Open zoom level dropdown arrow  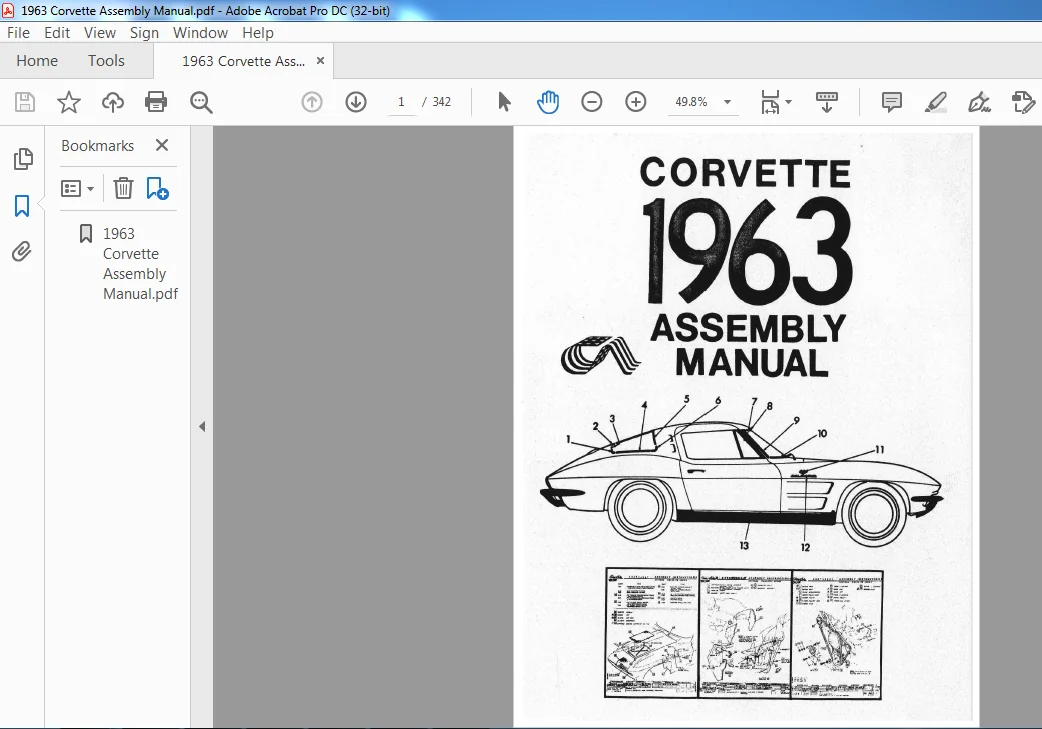728,102
